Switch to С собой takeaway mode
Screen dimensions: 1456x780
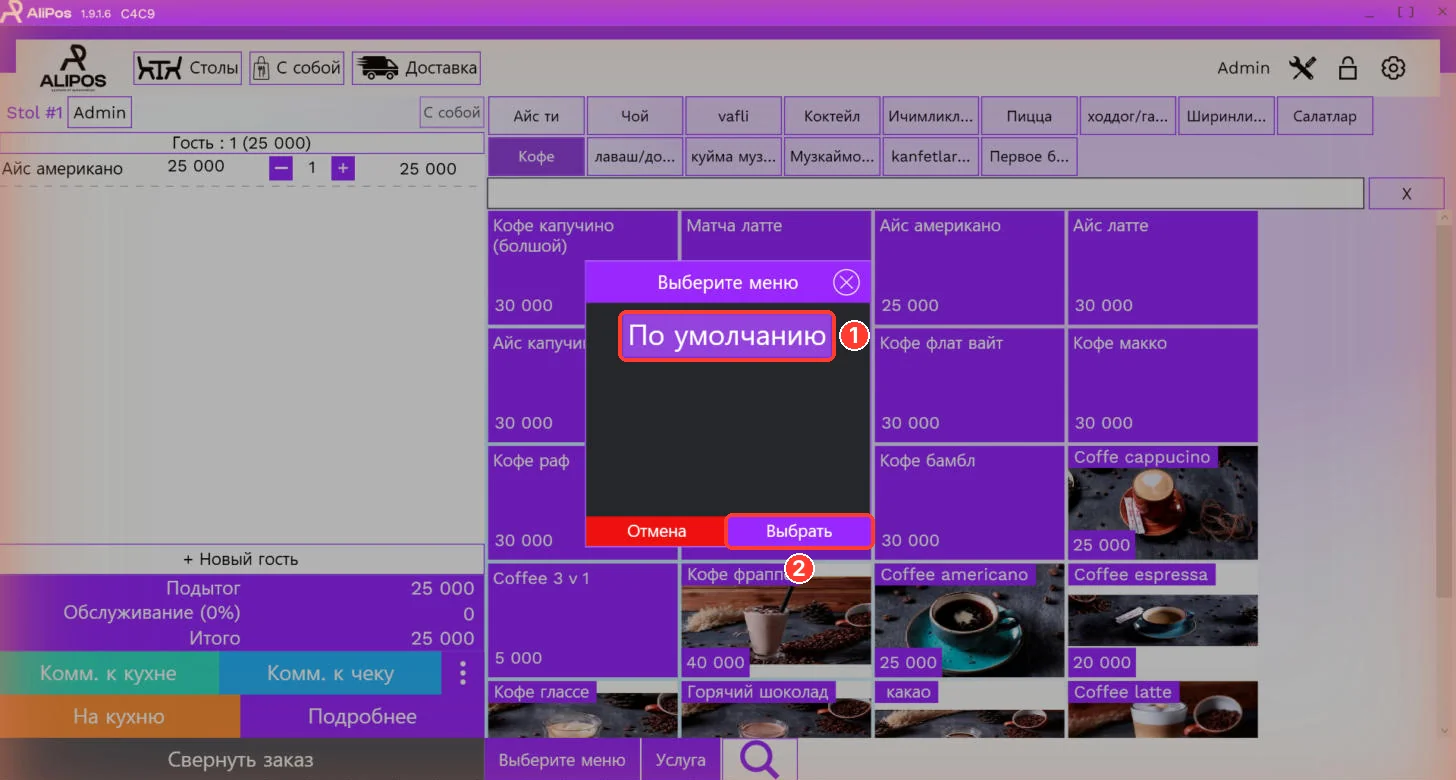click(297, 68)
